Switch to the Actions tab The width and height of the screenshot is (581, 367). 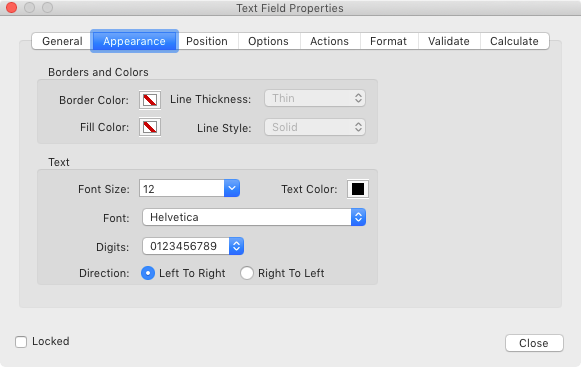coord(329,41)
